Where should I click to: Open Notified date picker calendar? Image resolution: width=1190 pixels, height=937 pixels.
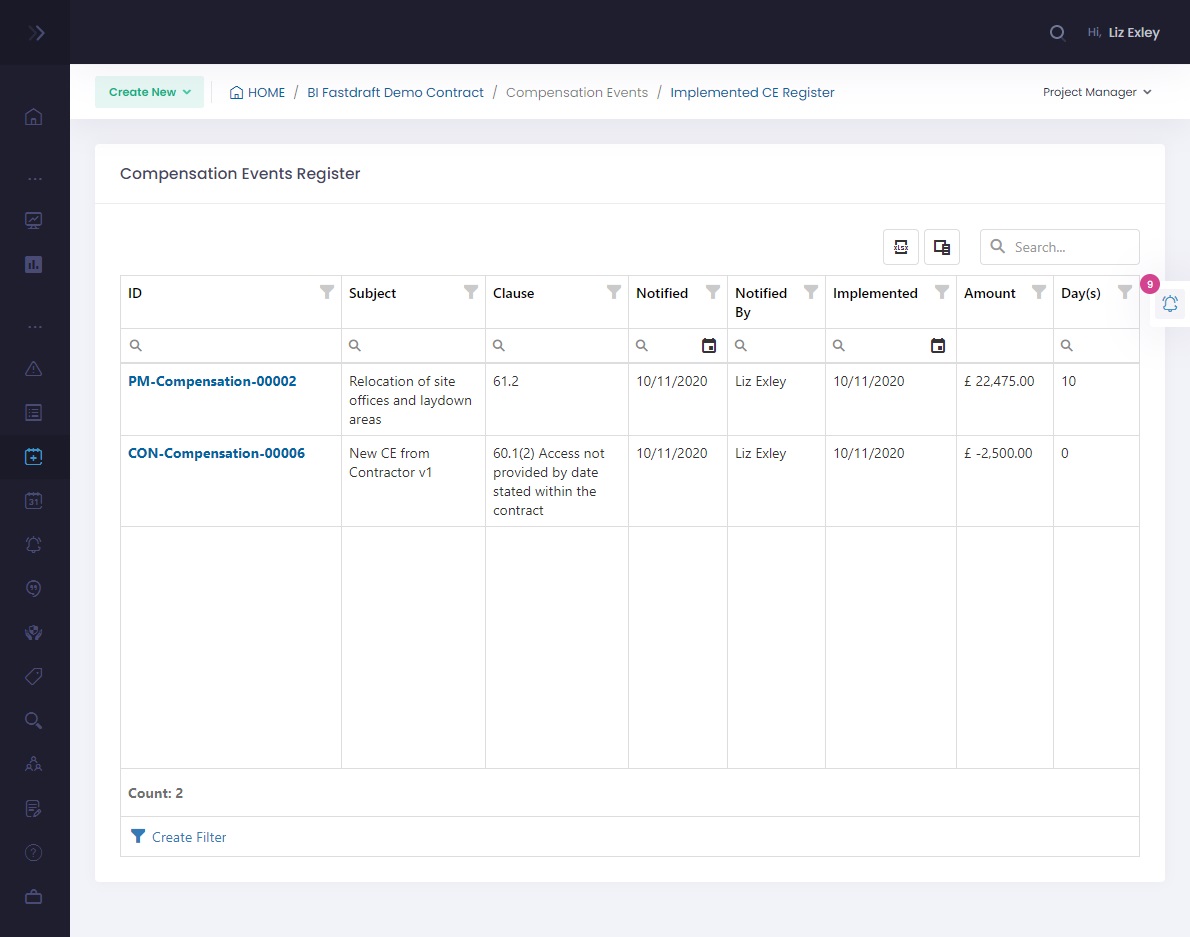click(709, 346)
